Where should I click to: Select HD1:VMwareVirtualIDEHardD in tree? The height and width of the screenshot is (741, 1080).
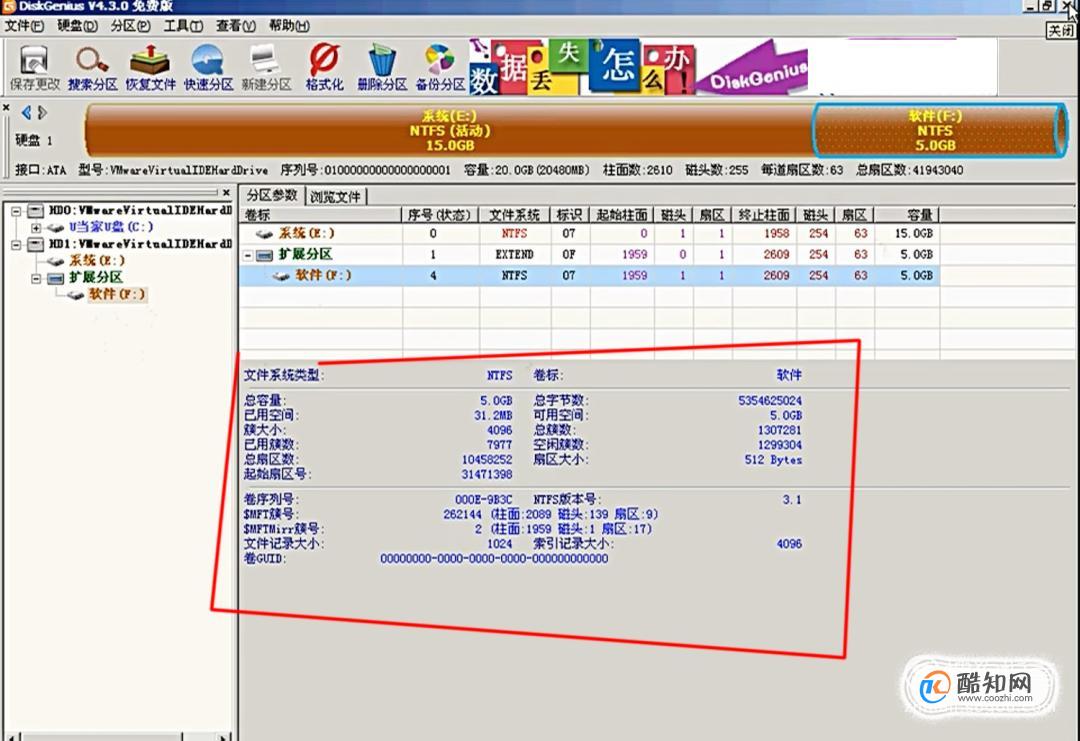(141, 244)
